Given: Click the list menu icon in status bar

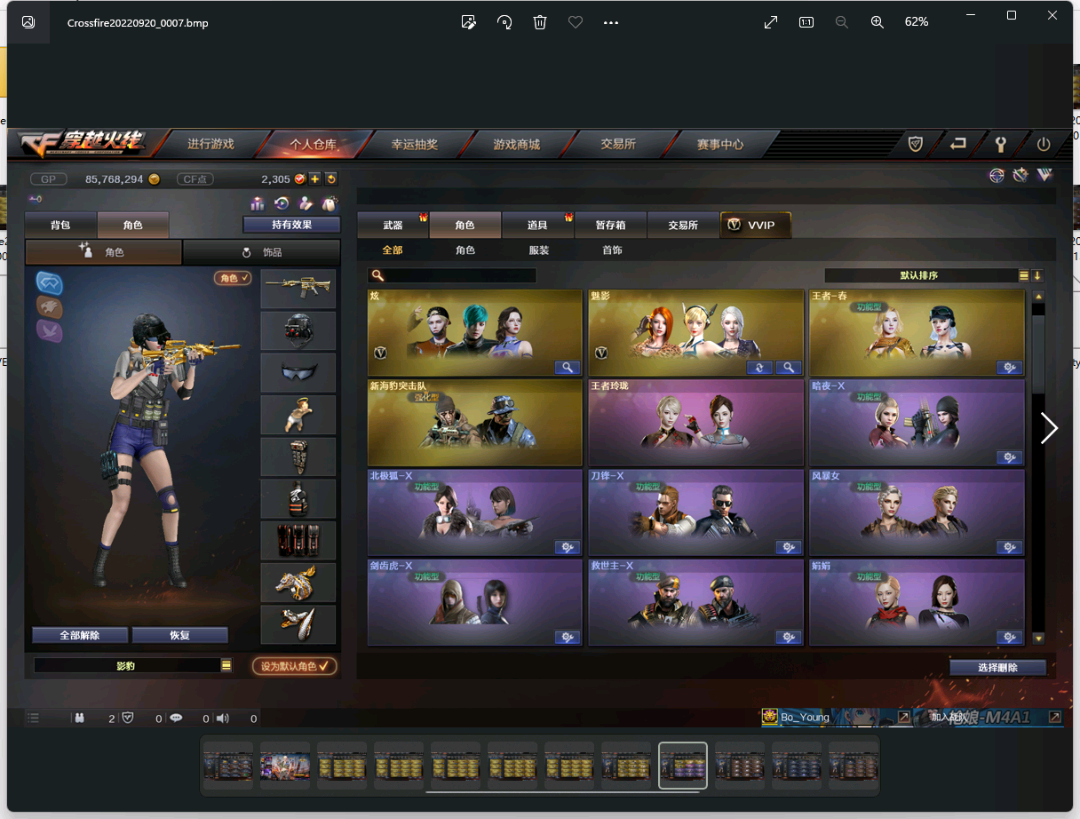Looking at the screenshot, I should (x=32, y=718).
